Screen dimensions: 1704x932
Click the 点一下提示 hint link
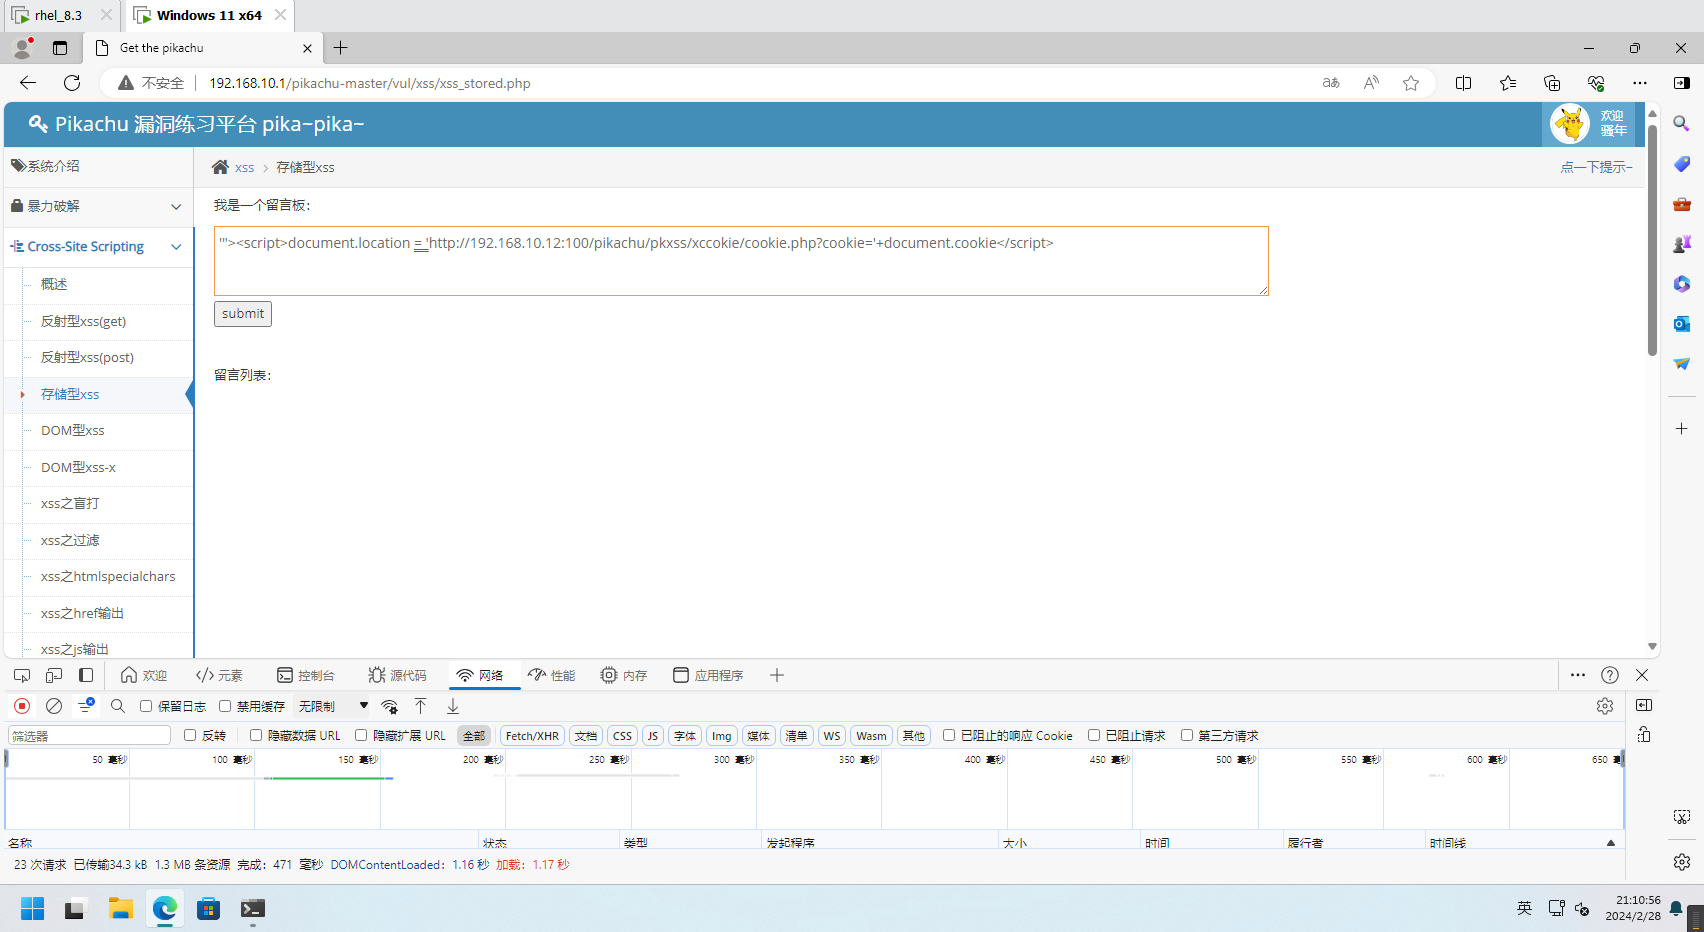click(x=1596, y=167)
